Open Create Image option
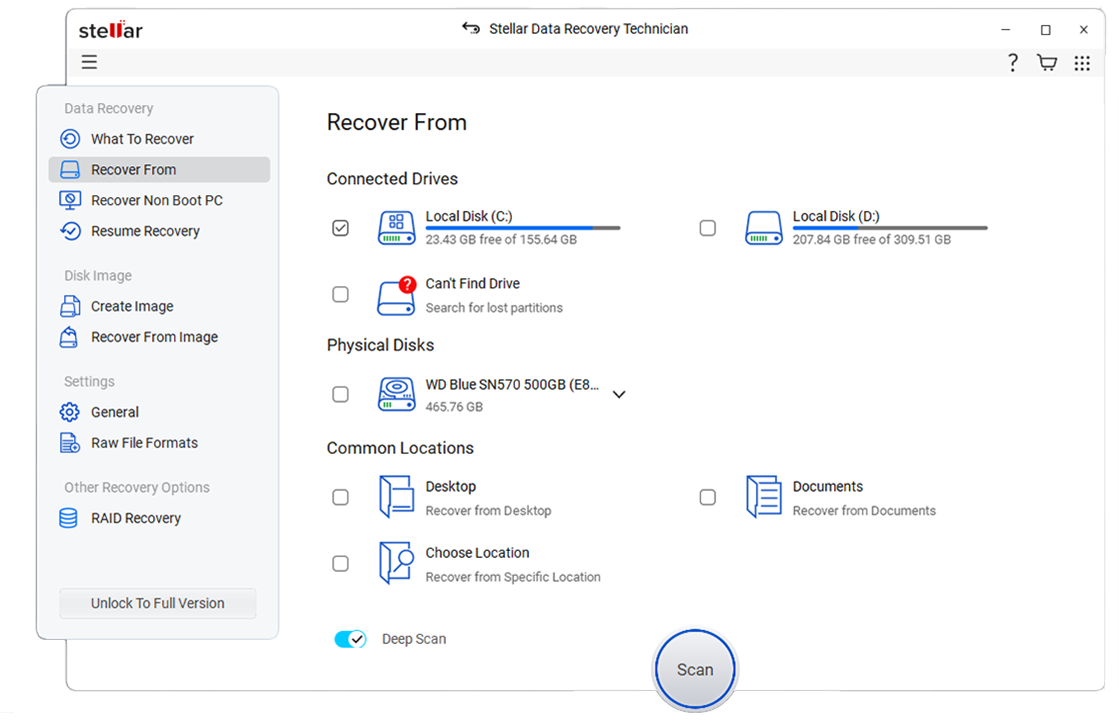Viewport: 1118px width, 723px height. [x=159, y=306]
